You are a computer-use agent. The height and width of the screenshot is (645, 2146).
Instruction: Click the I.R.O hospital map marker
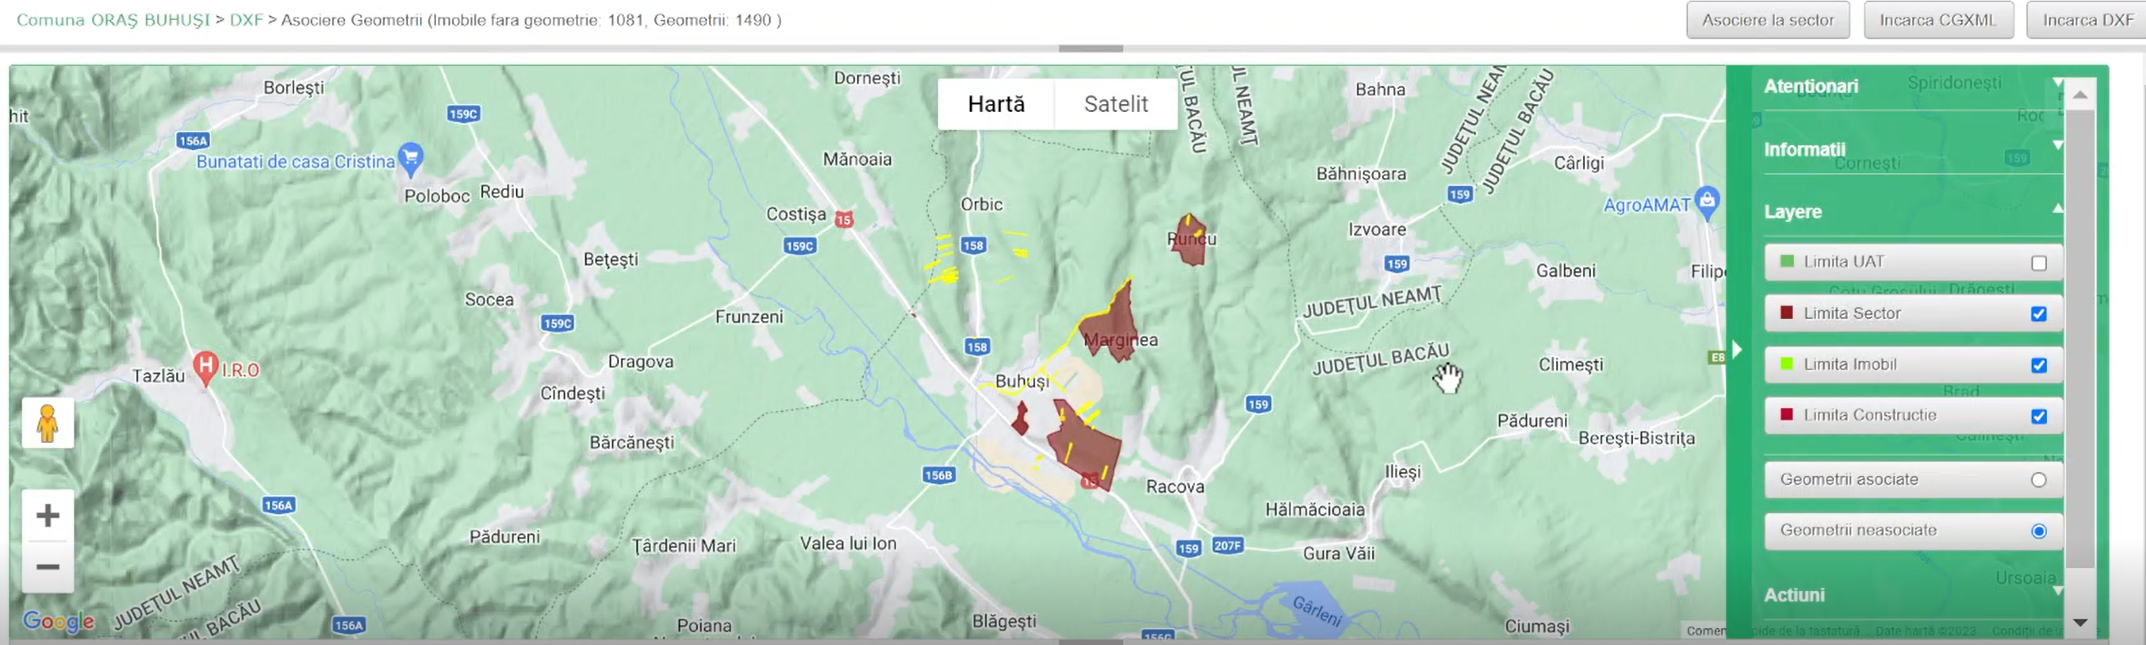206,367
